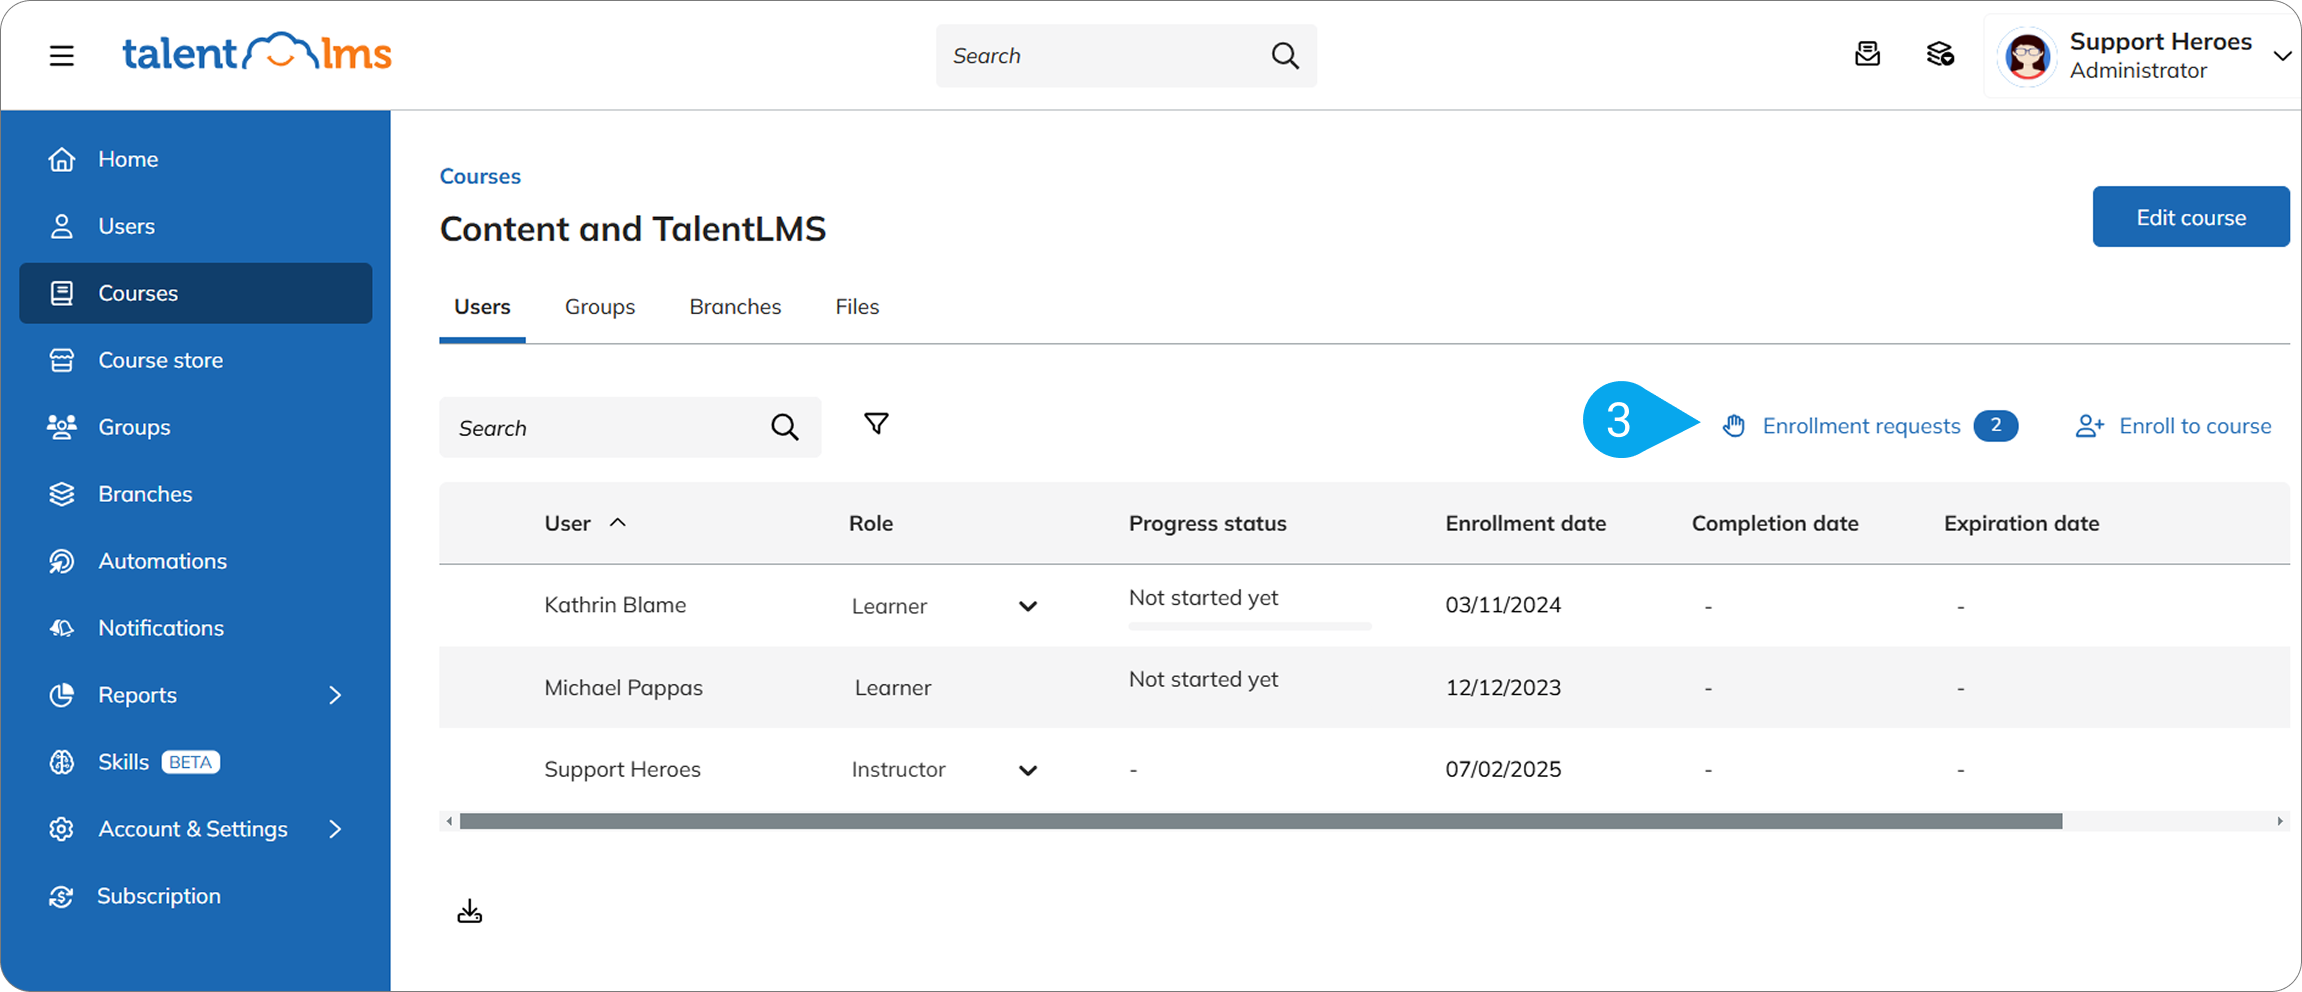Open Kathrin Blame's role dropdown
The width and height of the screenshot is (2302, 992).
tap(1028, 606)
